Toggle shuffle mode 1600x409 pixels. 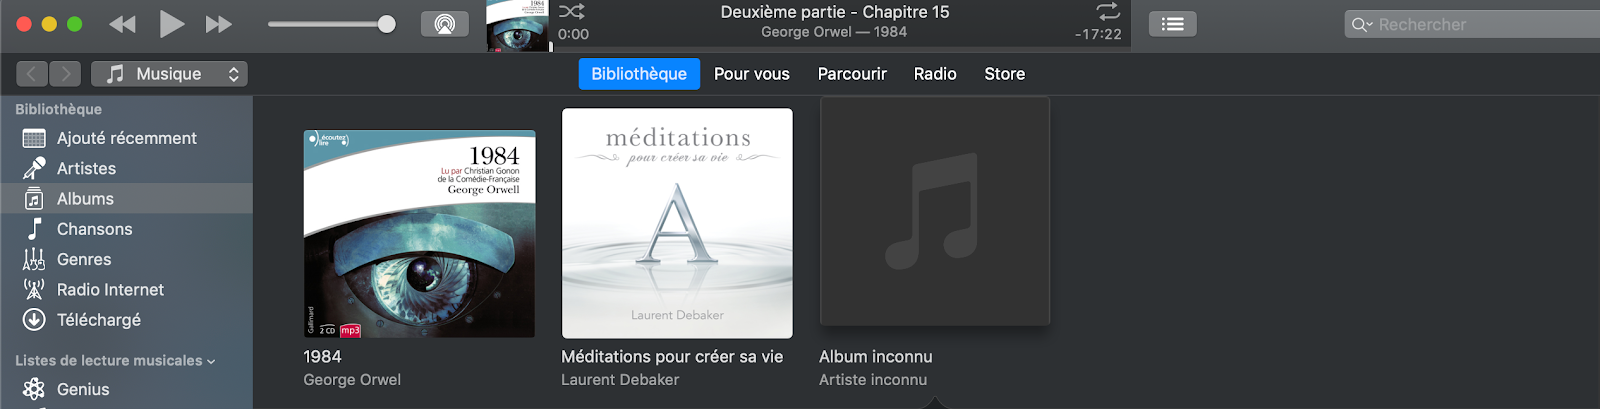572,11
